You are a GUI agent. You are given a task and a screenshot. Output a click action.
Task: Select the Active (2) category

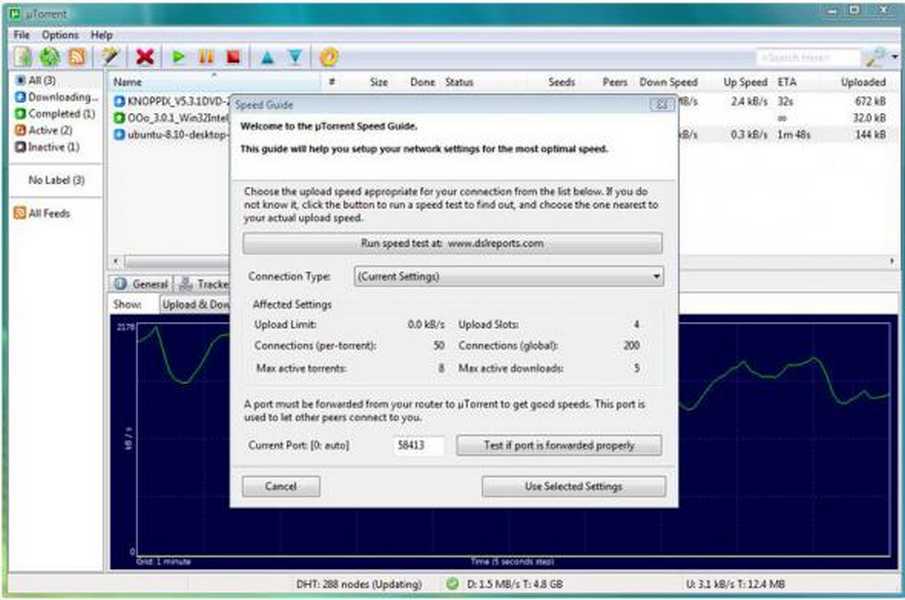tap(43, 130)
